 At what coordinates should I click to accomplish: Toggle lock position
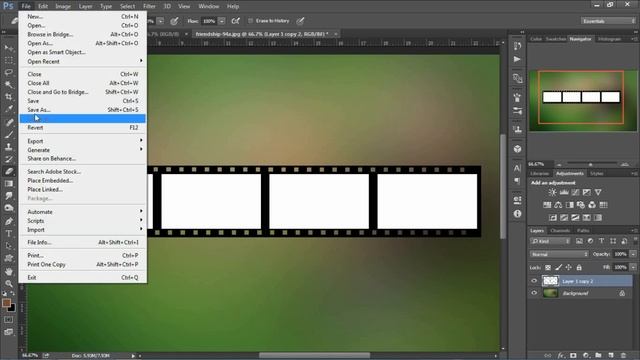569,268
